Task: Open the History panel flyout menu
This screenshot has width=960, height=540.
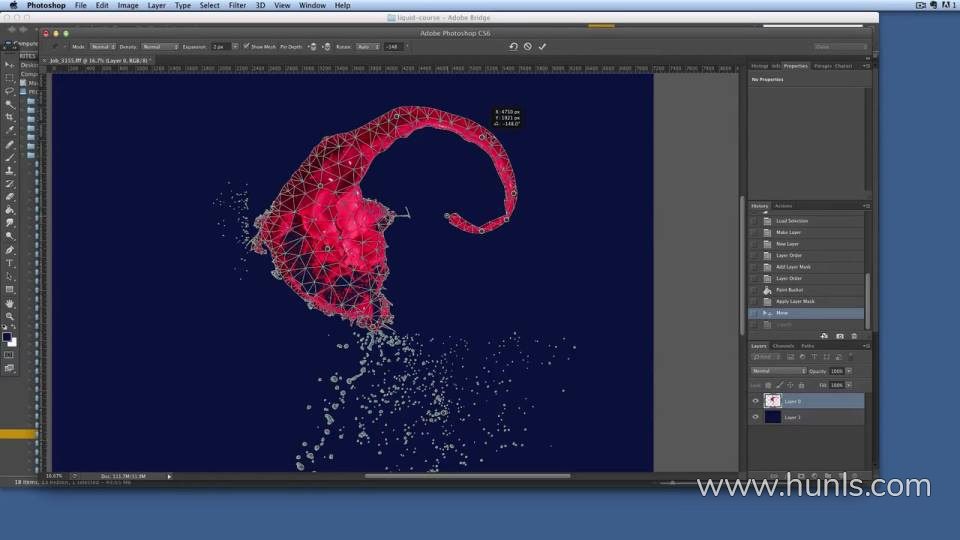Action: click(x=866, y=206)
